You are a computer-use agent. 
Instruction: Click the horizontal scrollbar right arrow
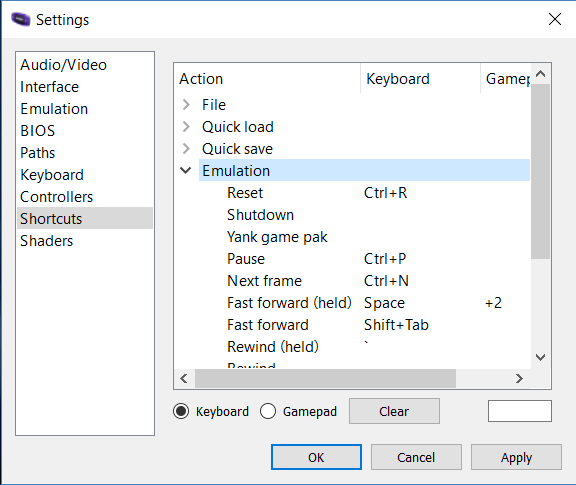click(x=519, y=378)
